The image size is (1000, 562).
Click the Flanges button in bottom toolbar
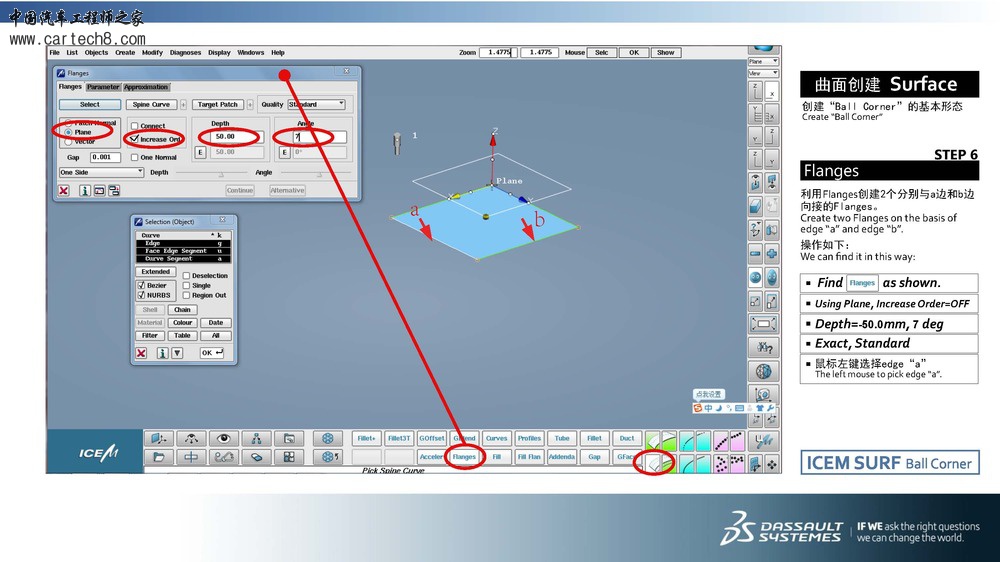pos(464,457)
